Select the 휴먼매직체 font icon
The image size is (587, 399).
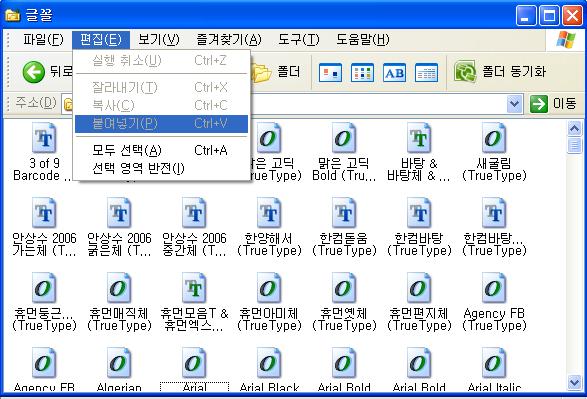(x=119, y=288)
